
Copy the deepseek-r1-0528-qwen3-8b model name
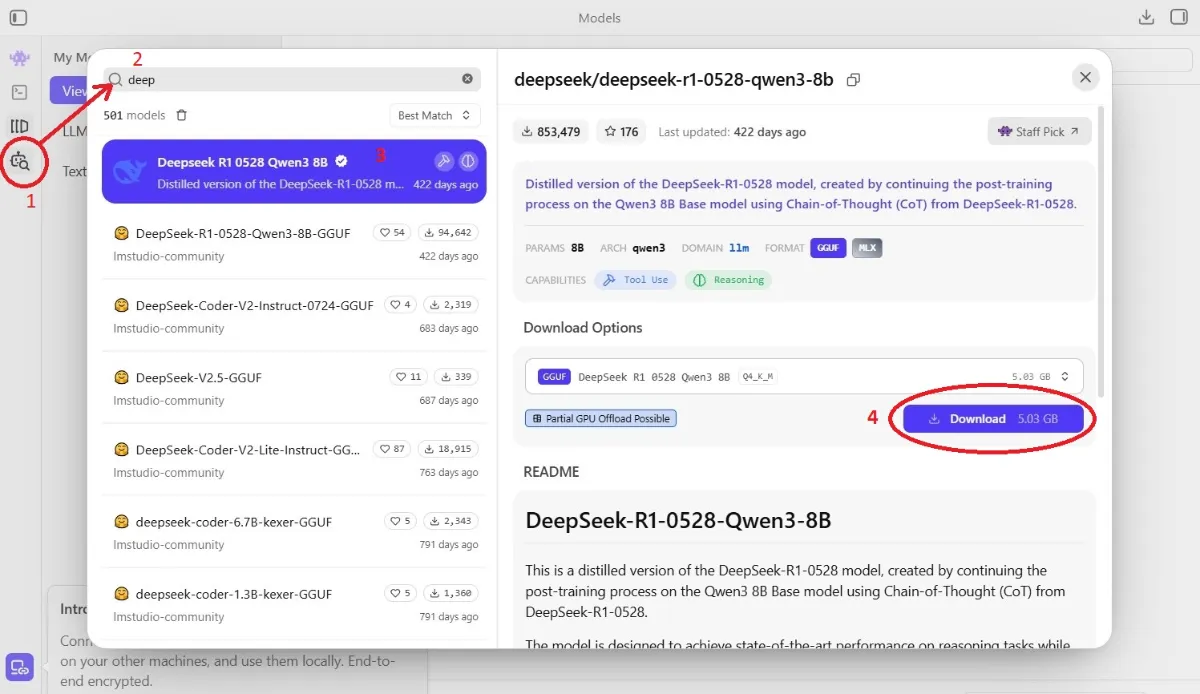click(x=853, y=79)
